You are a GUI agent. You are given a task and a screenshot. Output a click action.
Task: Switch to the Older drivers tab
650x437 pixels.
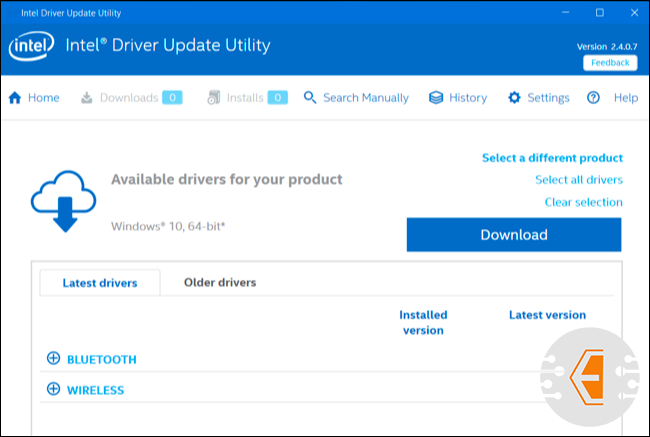pos(220,283)
